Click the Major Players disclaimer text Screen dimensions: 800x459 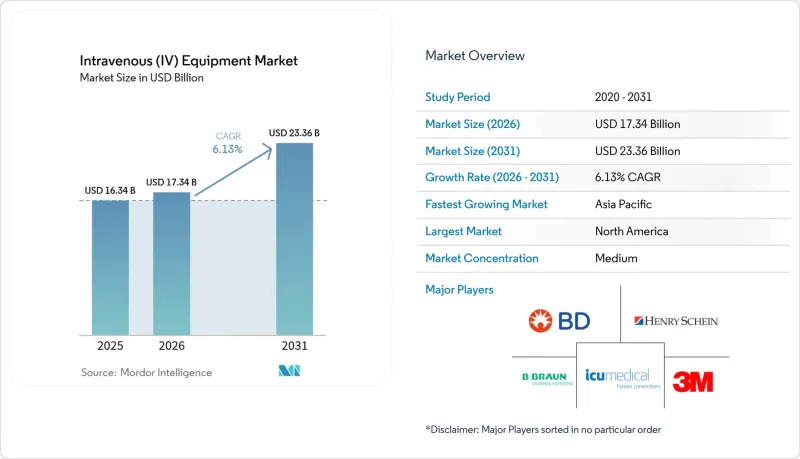click(x=543, y=430)
